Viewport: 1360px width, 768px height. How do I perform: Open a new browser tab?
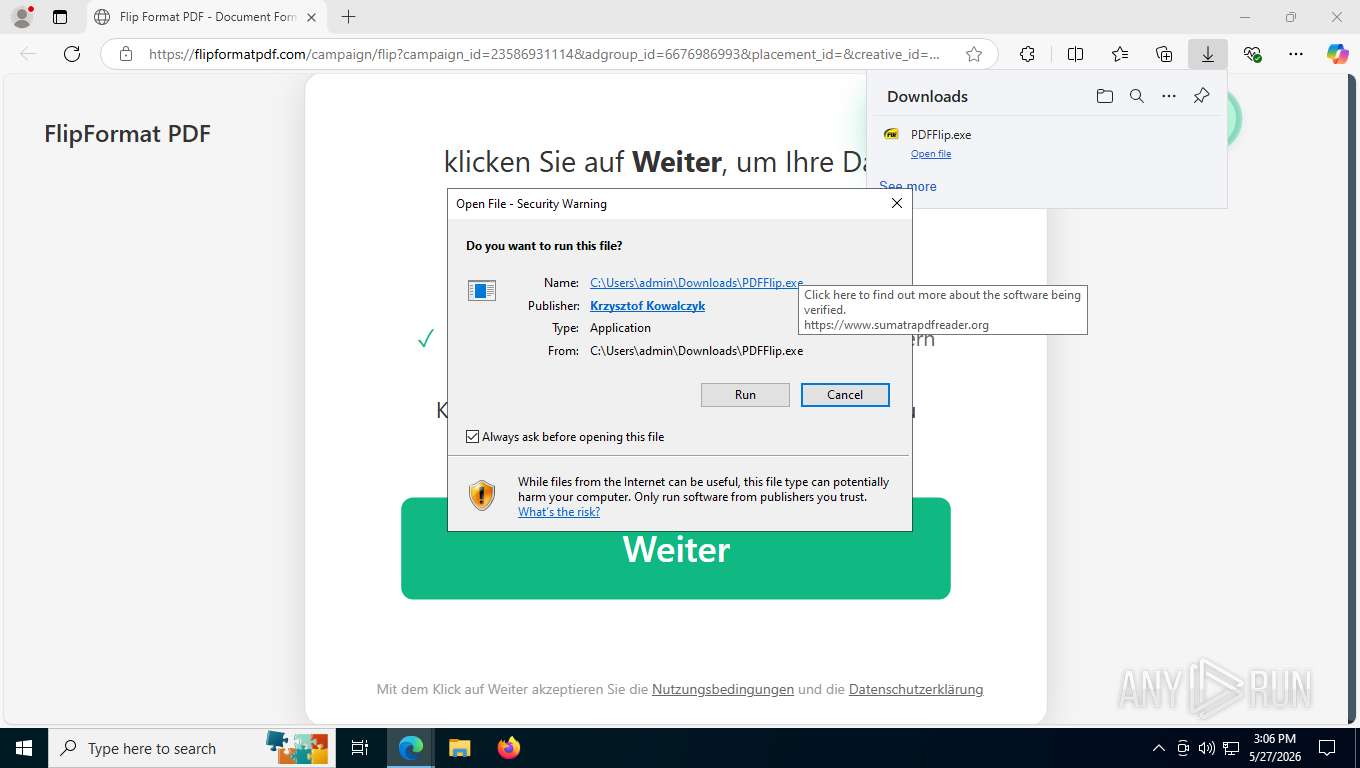[x=348, y=17]
